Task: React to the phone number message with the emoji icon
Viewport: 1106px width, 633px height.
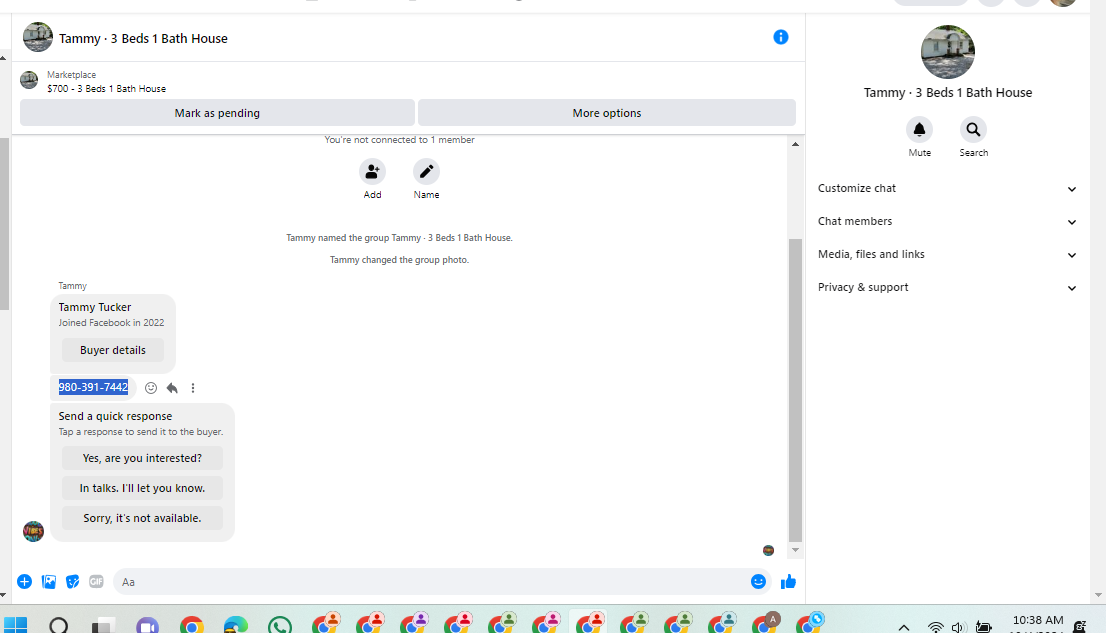Action: tap(151, 387)
